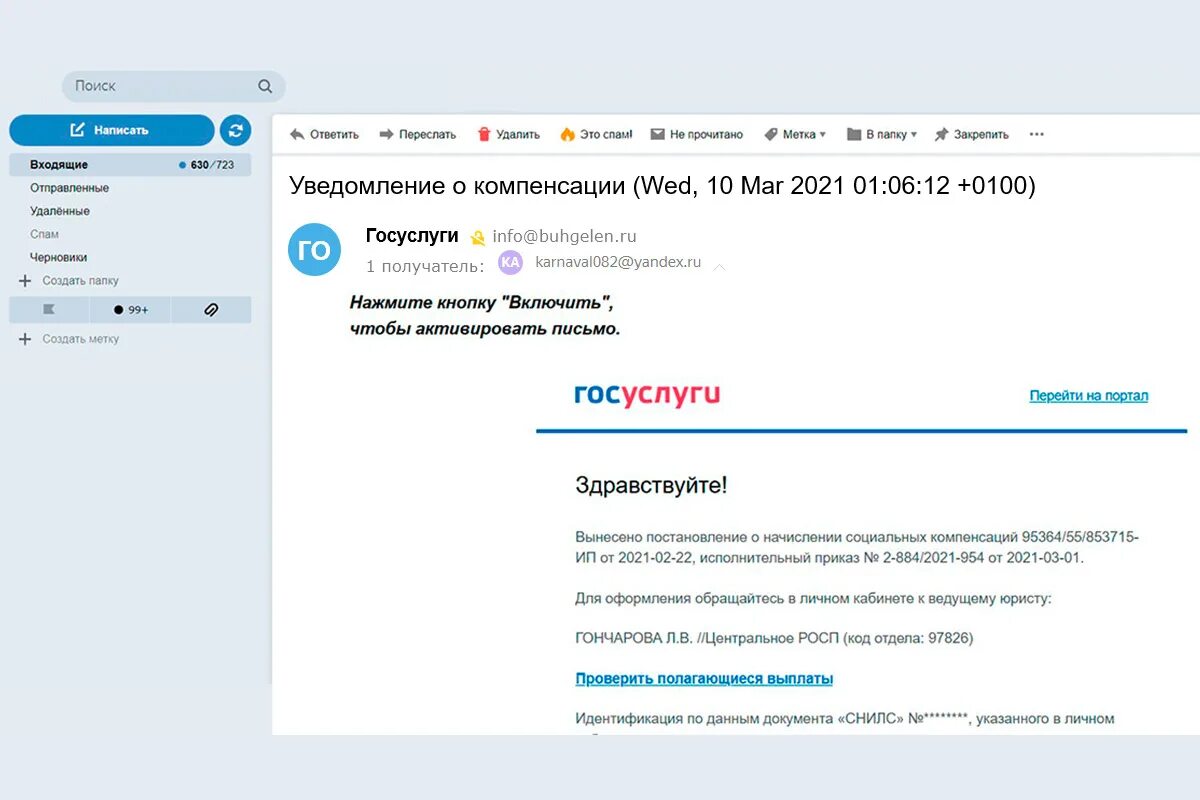Forward the email with Переслать
This screenshot has width=1200, height=800.
[417, 134]
